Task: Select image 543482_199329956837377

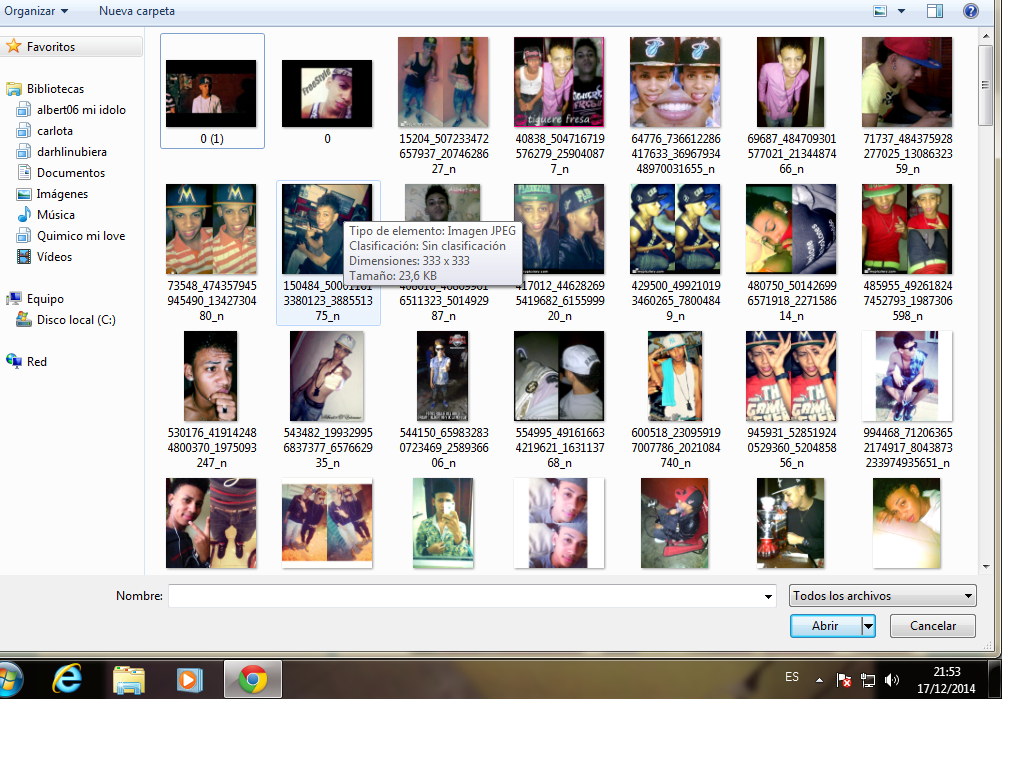Action: [327, 376]
